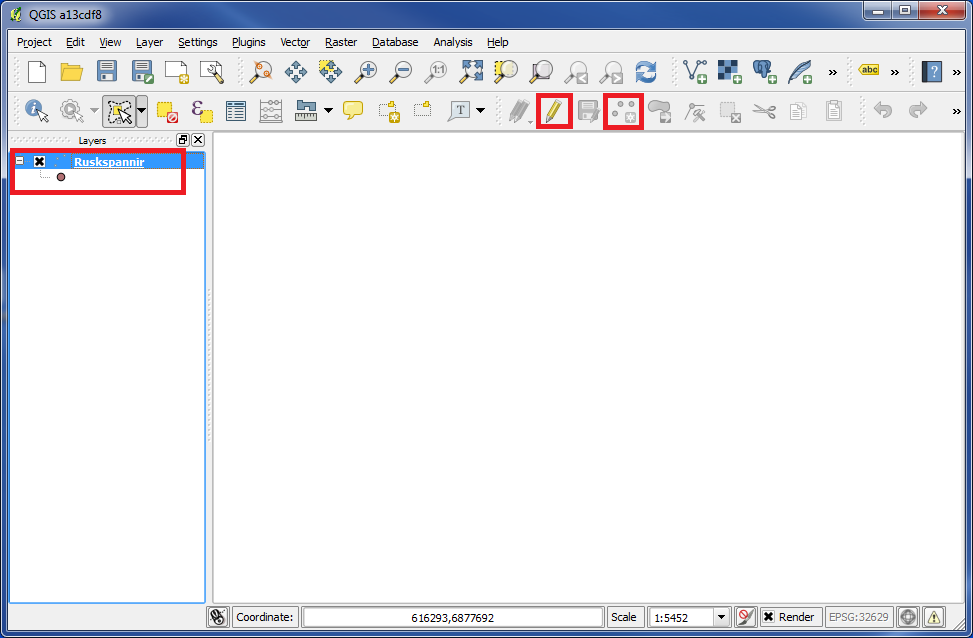Activate Identify Features tool
The width and height of the screenshot is (973, 638).
37,111
